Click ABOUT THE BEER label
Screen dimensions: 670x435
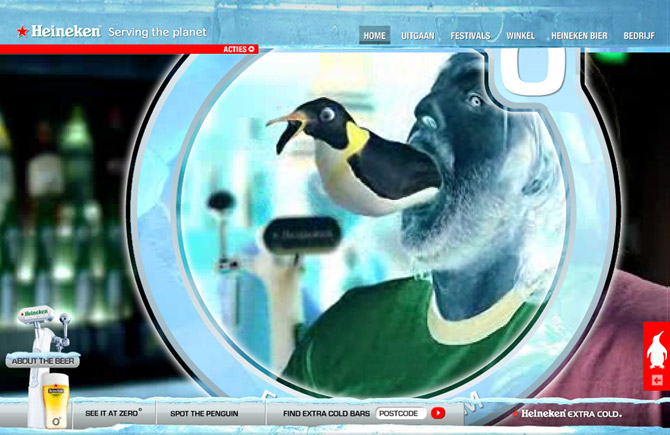tap(43, 361)
